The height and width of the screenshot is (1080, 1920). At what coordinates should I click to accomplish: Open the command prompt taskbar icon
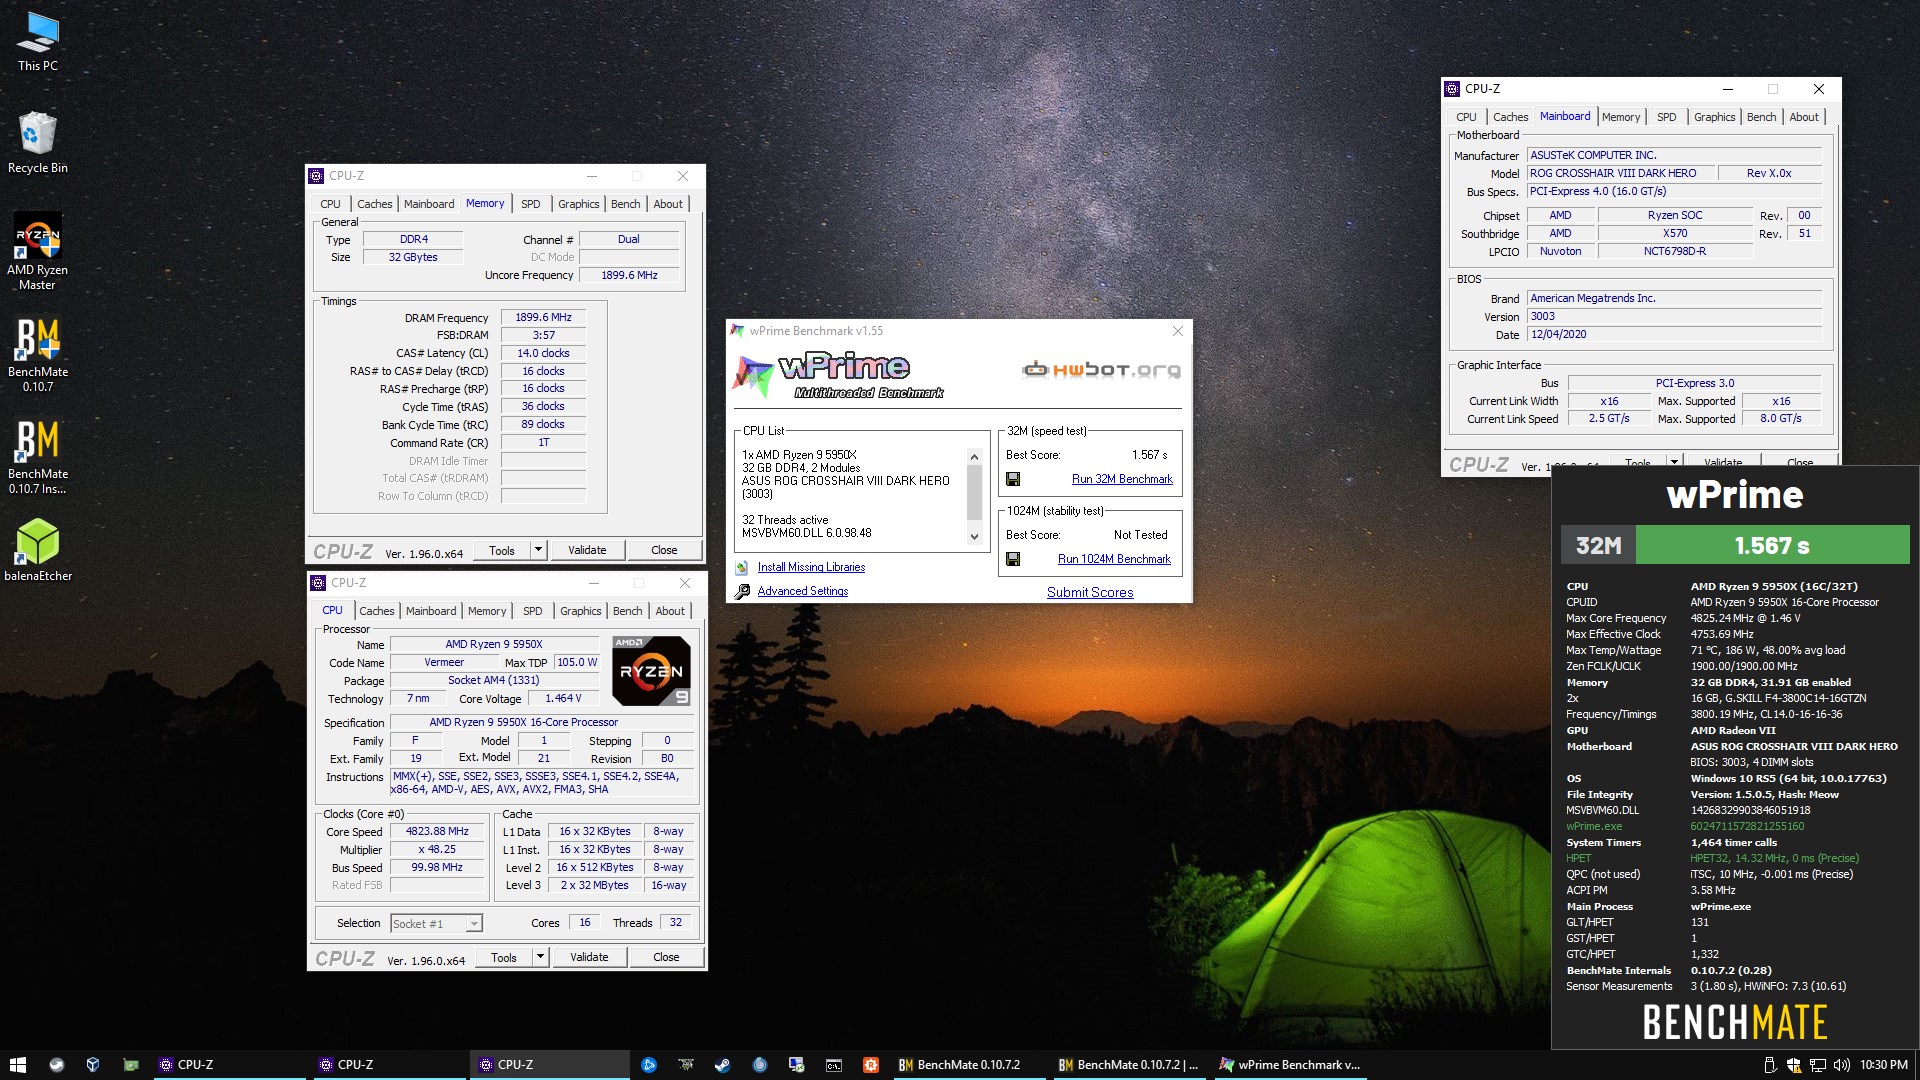point(833,1065)
